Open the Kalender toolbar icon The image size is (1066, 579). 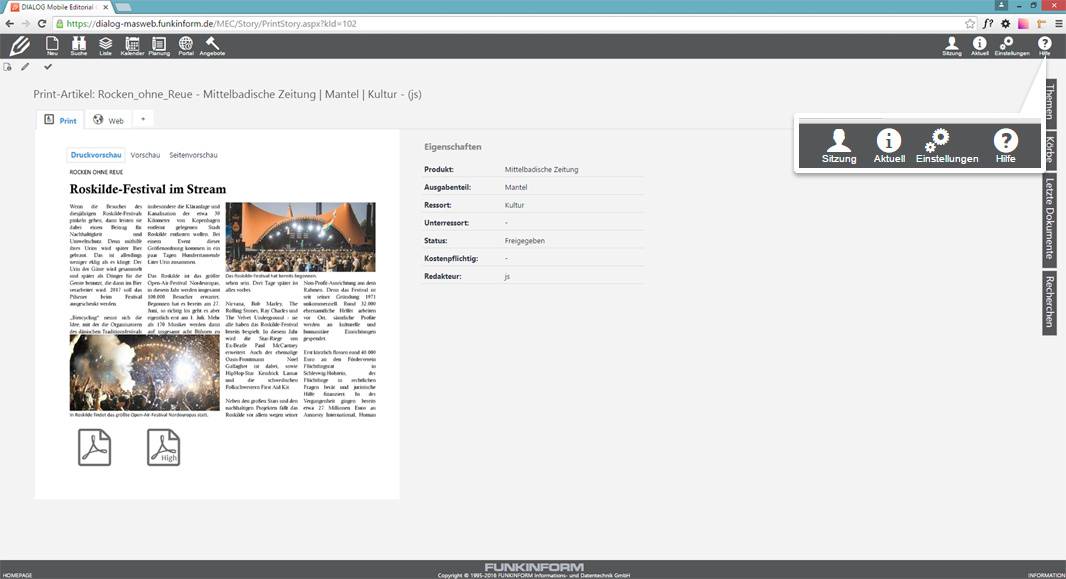pyautogui.click(x=132, y=46)
